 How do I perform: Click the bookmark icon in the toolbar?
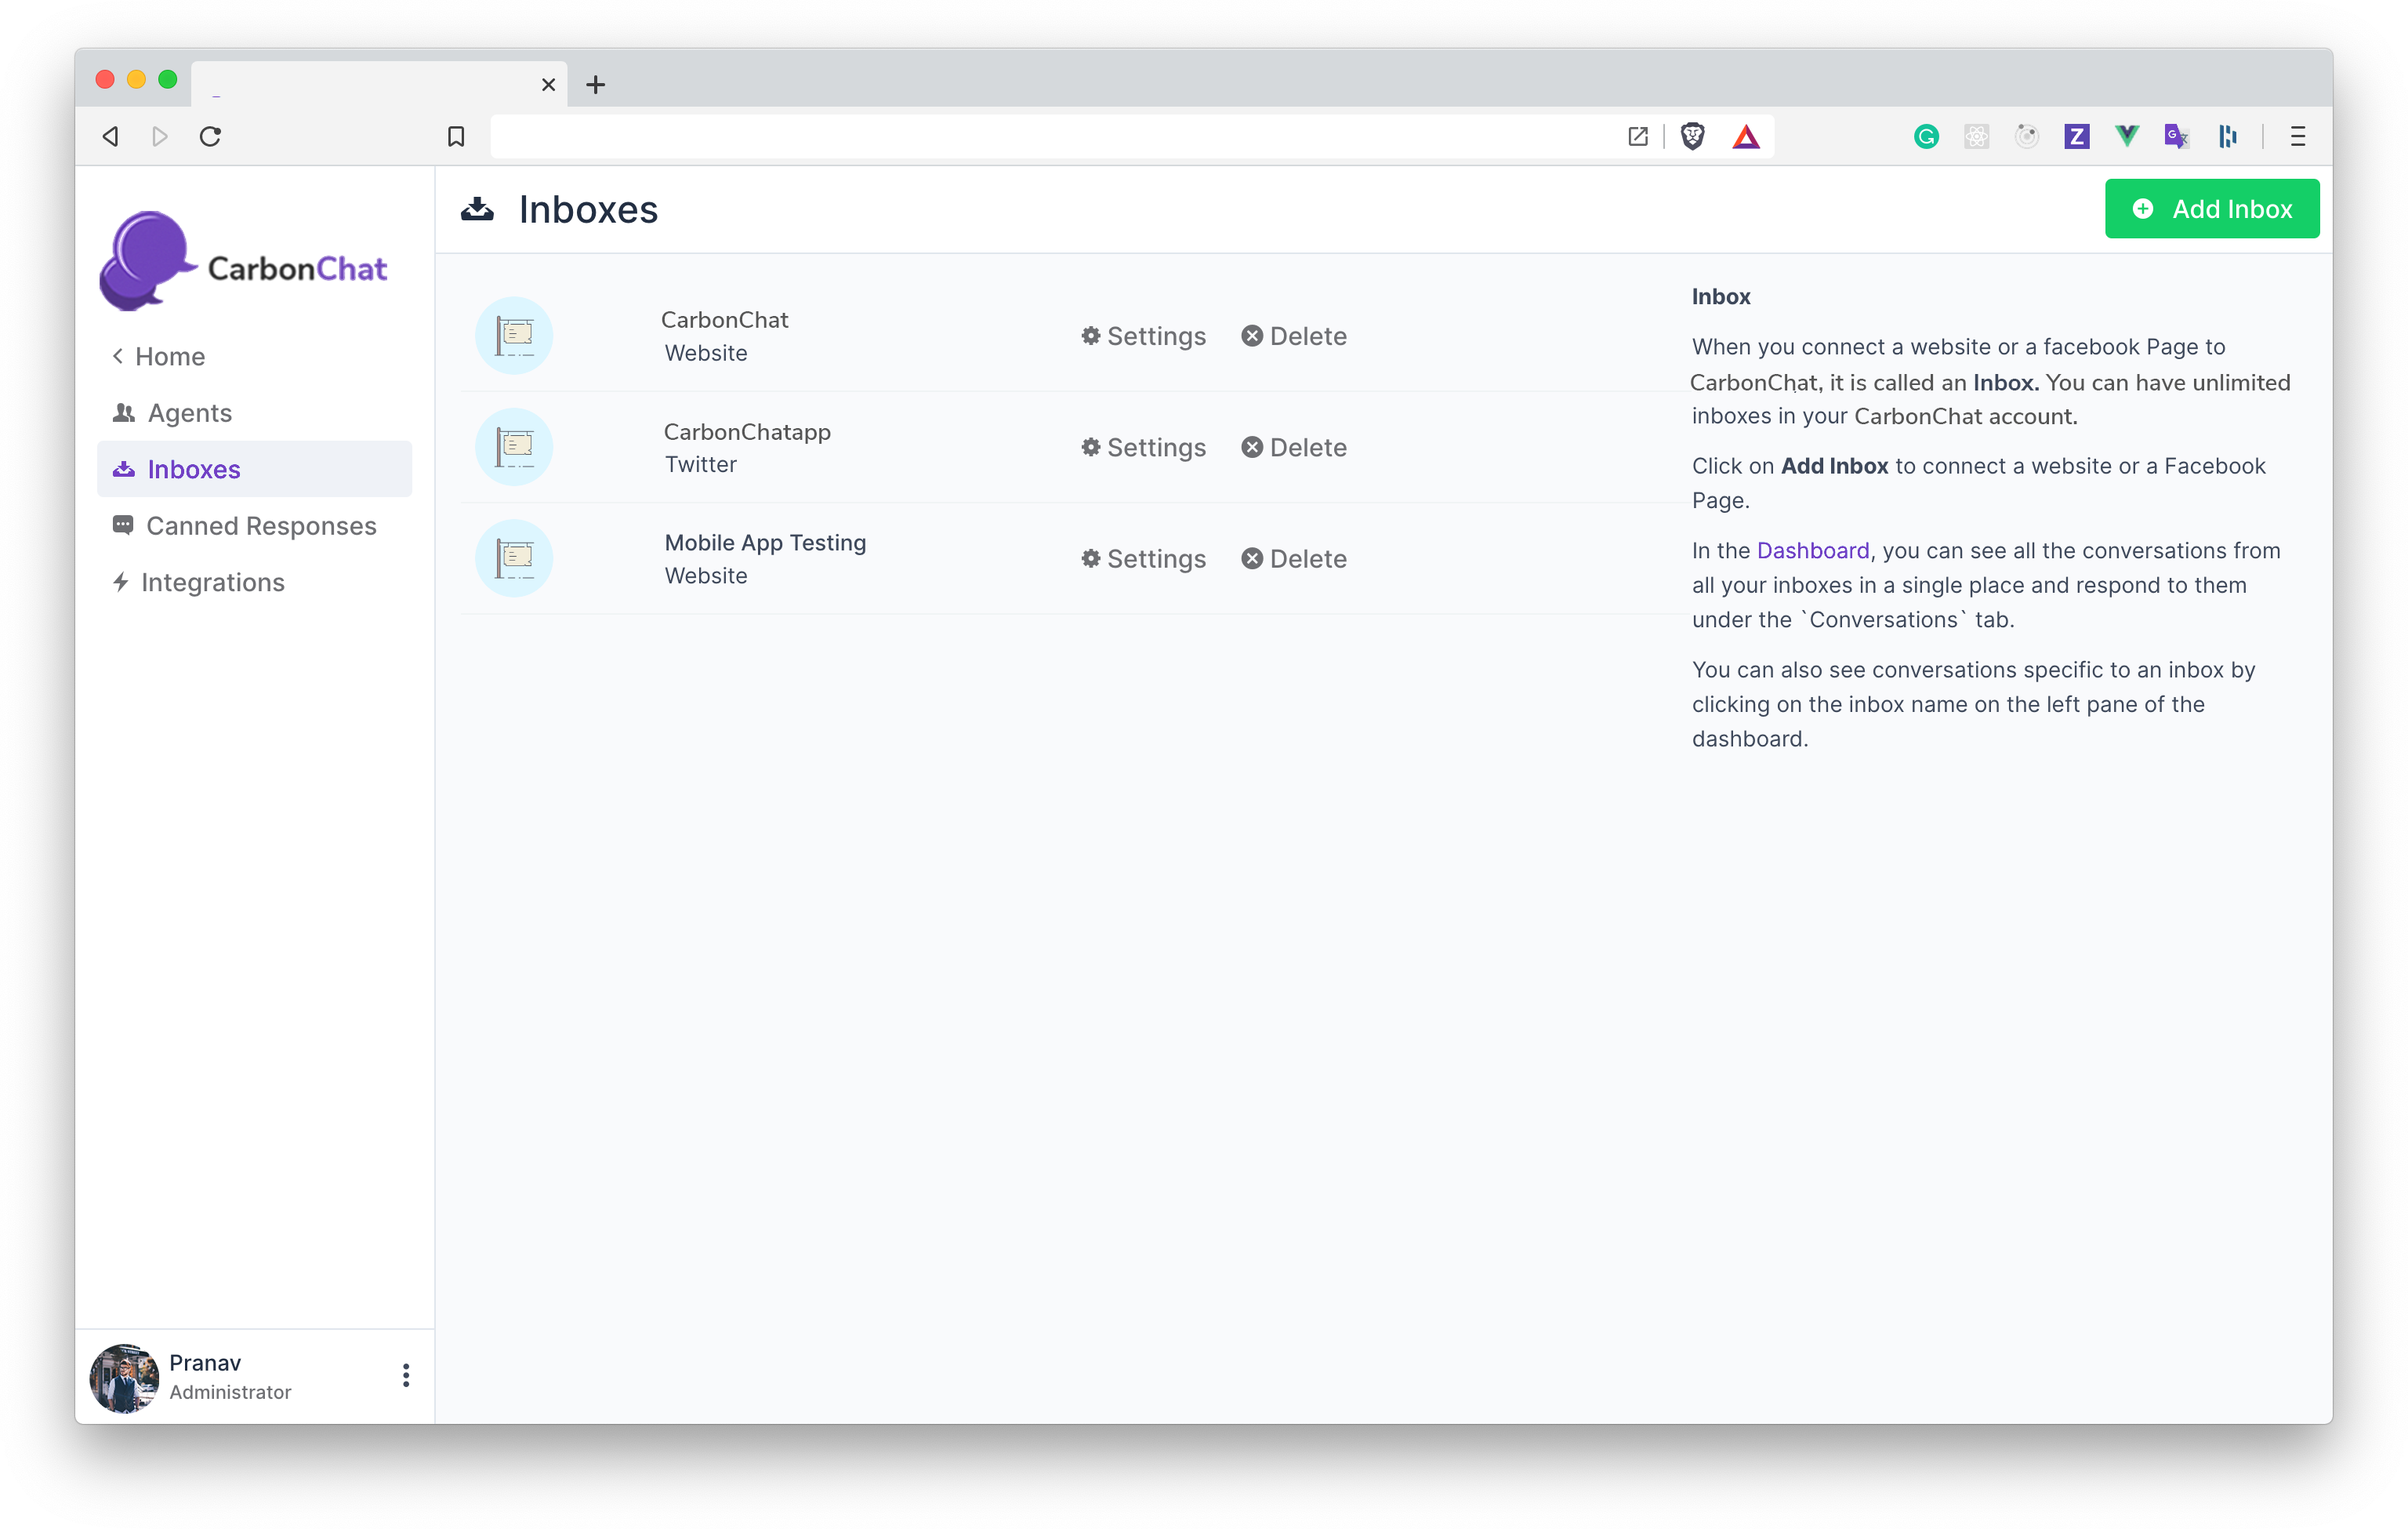point(456,136)
